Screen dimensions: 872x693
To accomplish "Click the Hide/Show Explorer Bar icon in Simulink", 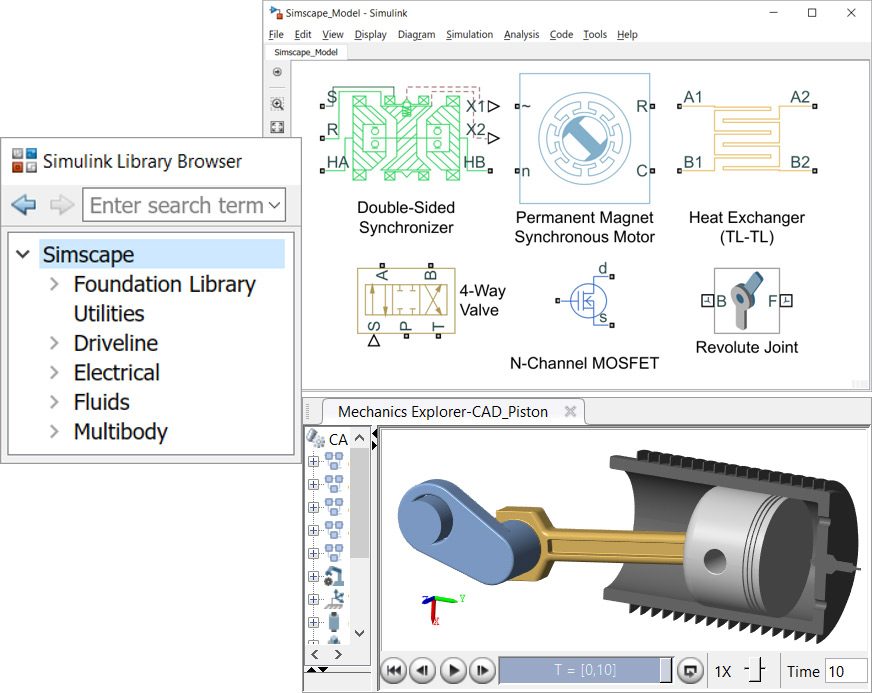I will pos(277,72).
